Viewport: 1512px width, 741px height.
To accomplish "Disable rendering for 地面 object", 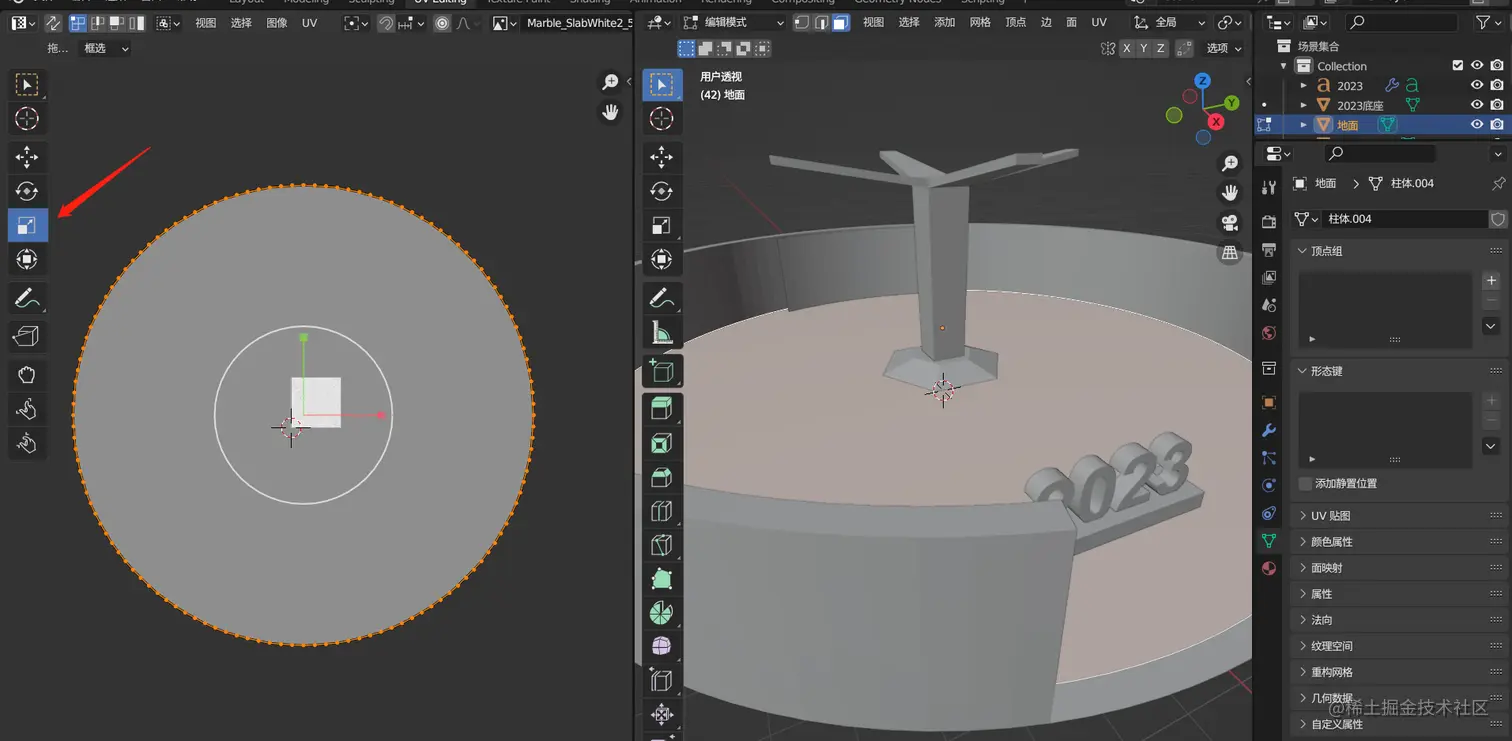I will (1497, 125).
